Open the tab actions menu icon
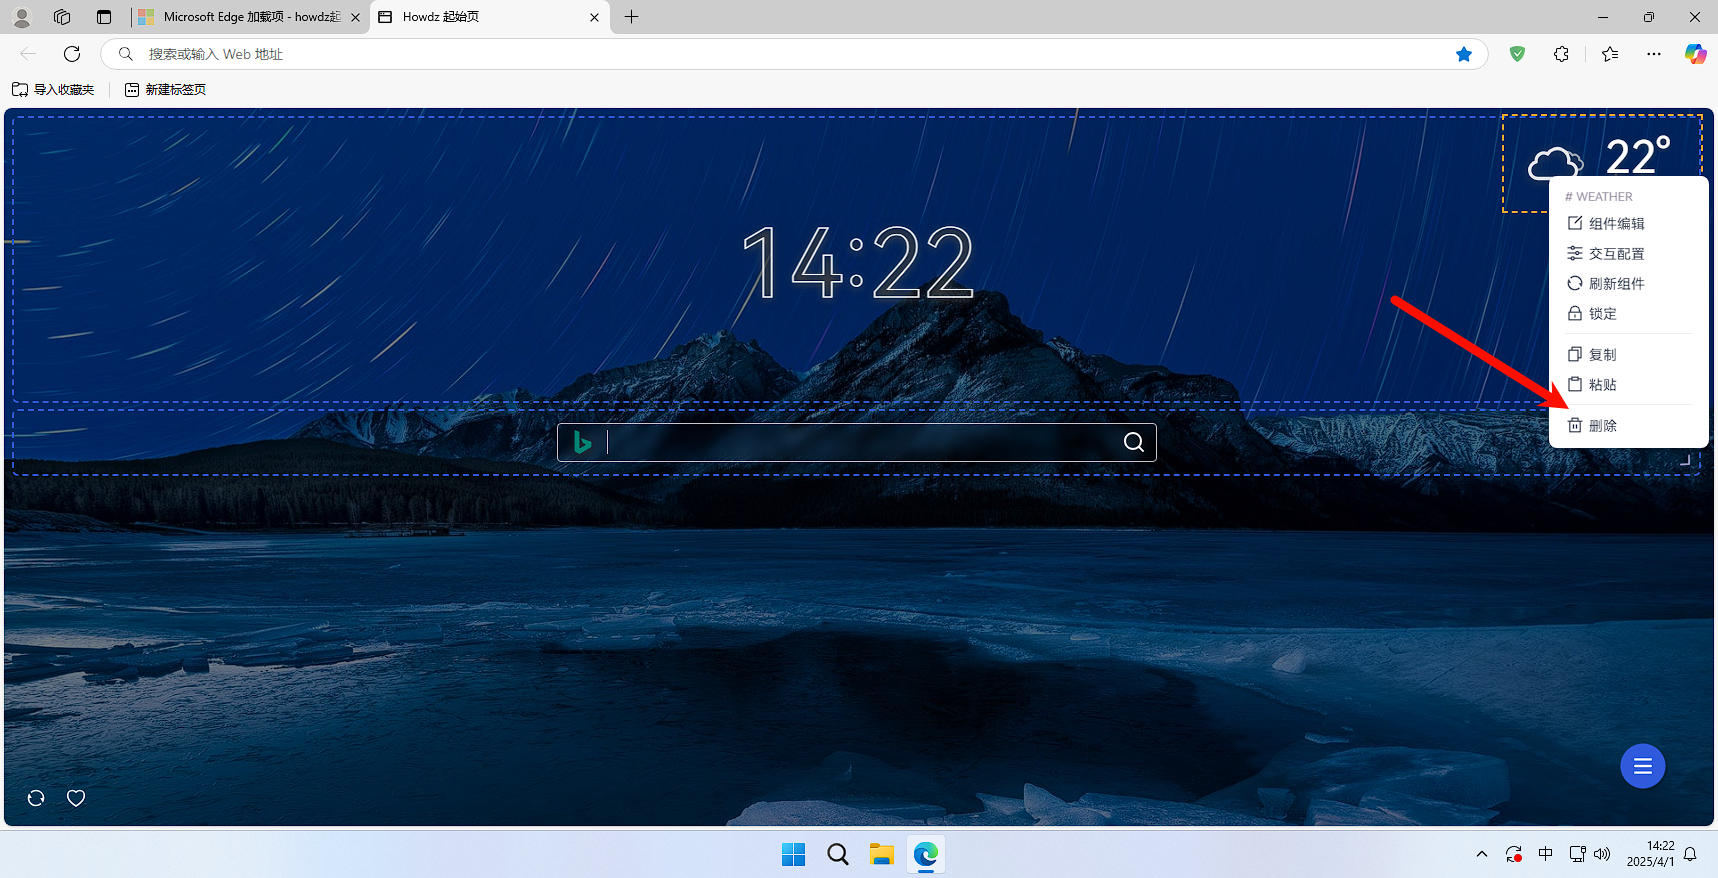 pyautogui.click(x=104, y=17)
